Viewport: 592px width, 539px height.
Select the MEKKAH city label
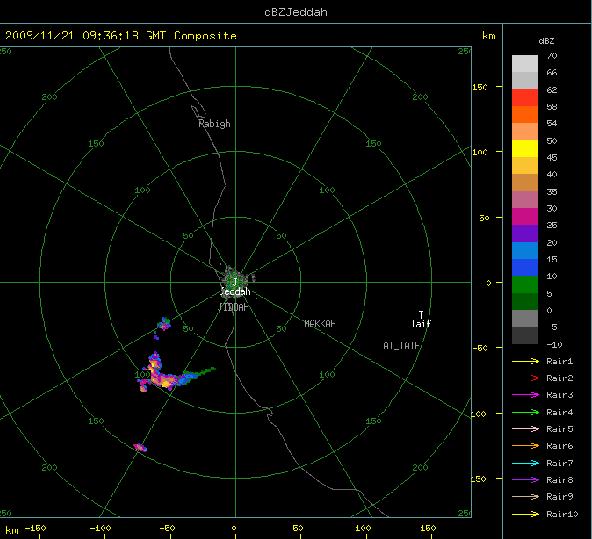click(319, 323)
